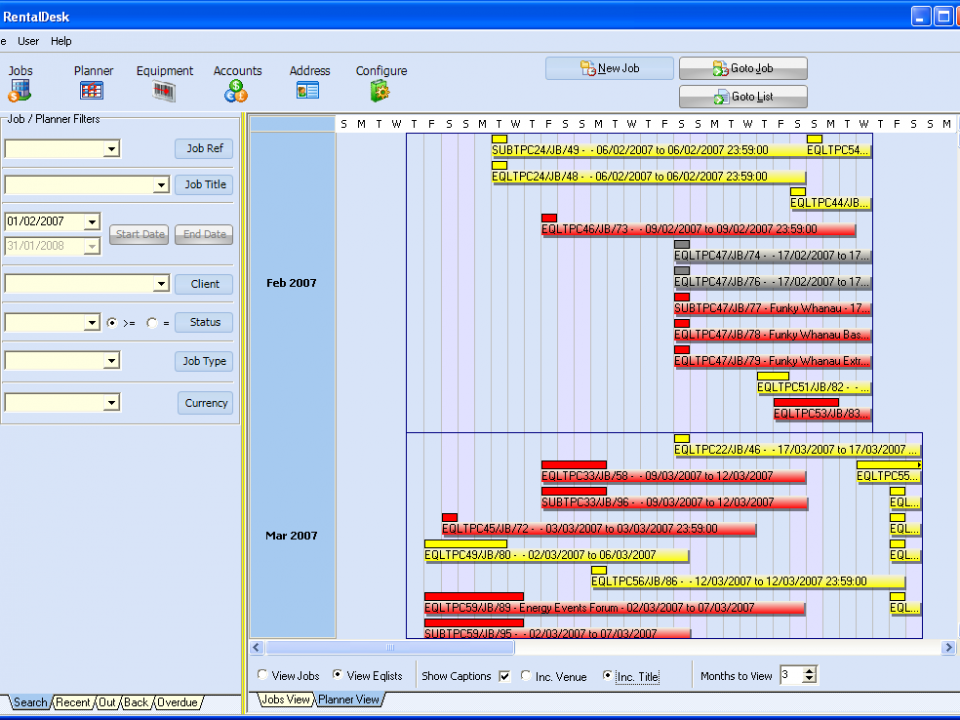960x720 pixels.
Task: Click the New Job button
Action: point(609,68)
